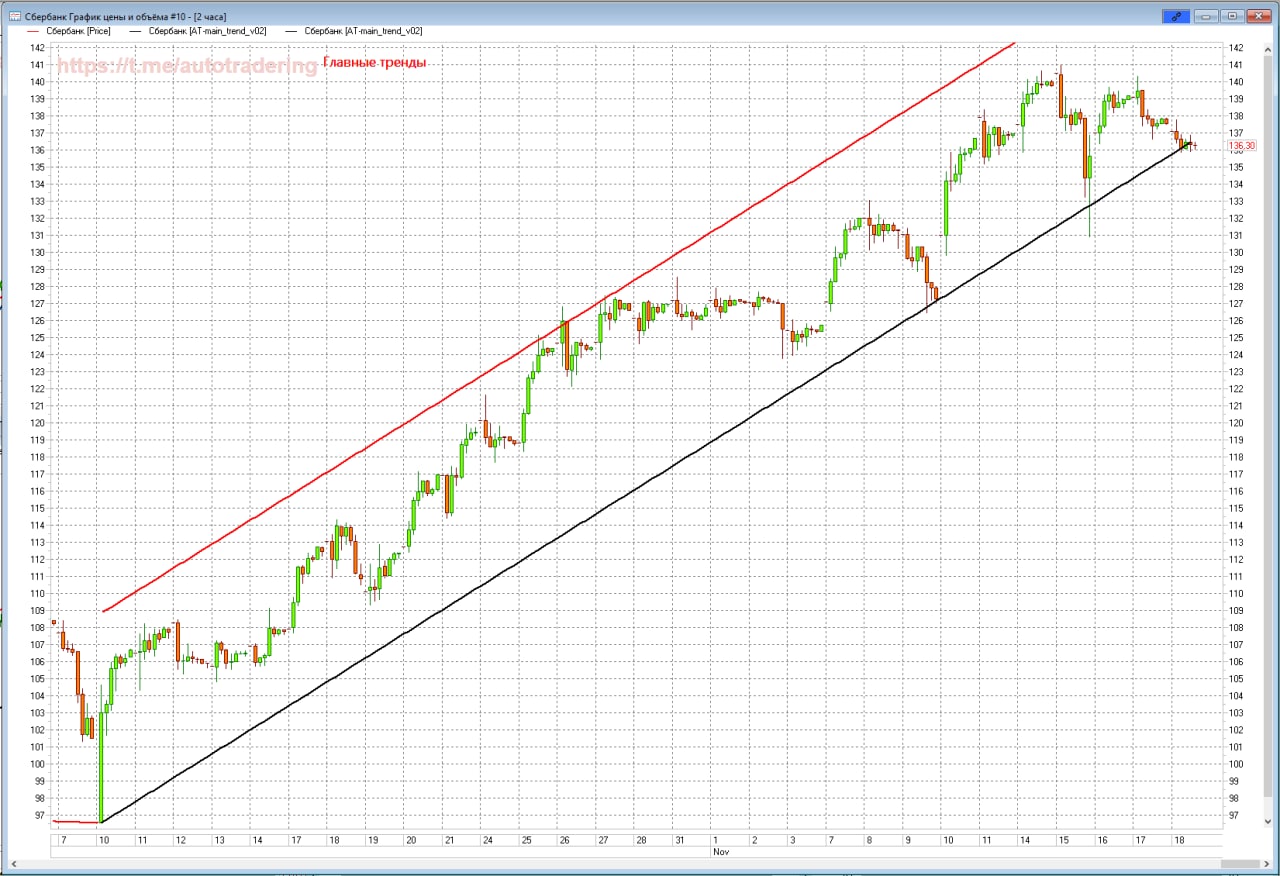
Task: Click the current price tag 136,30
Action: pos(1241,146)
